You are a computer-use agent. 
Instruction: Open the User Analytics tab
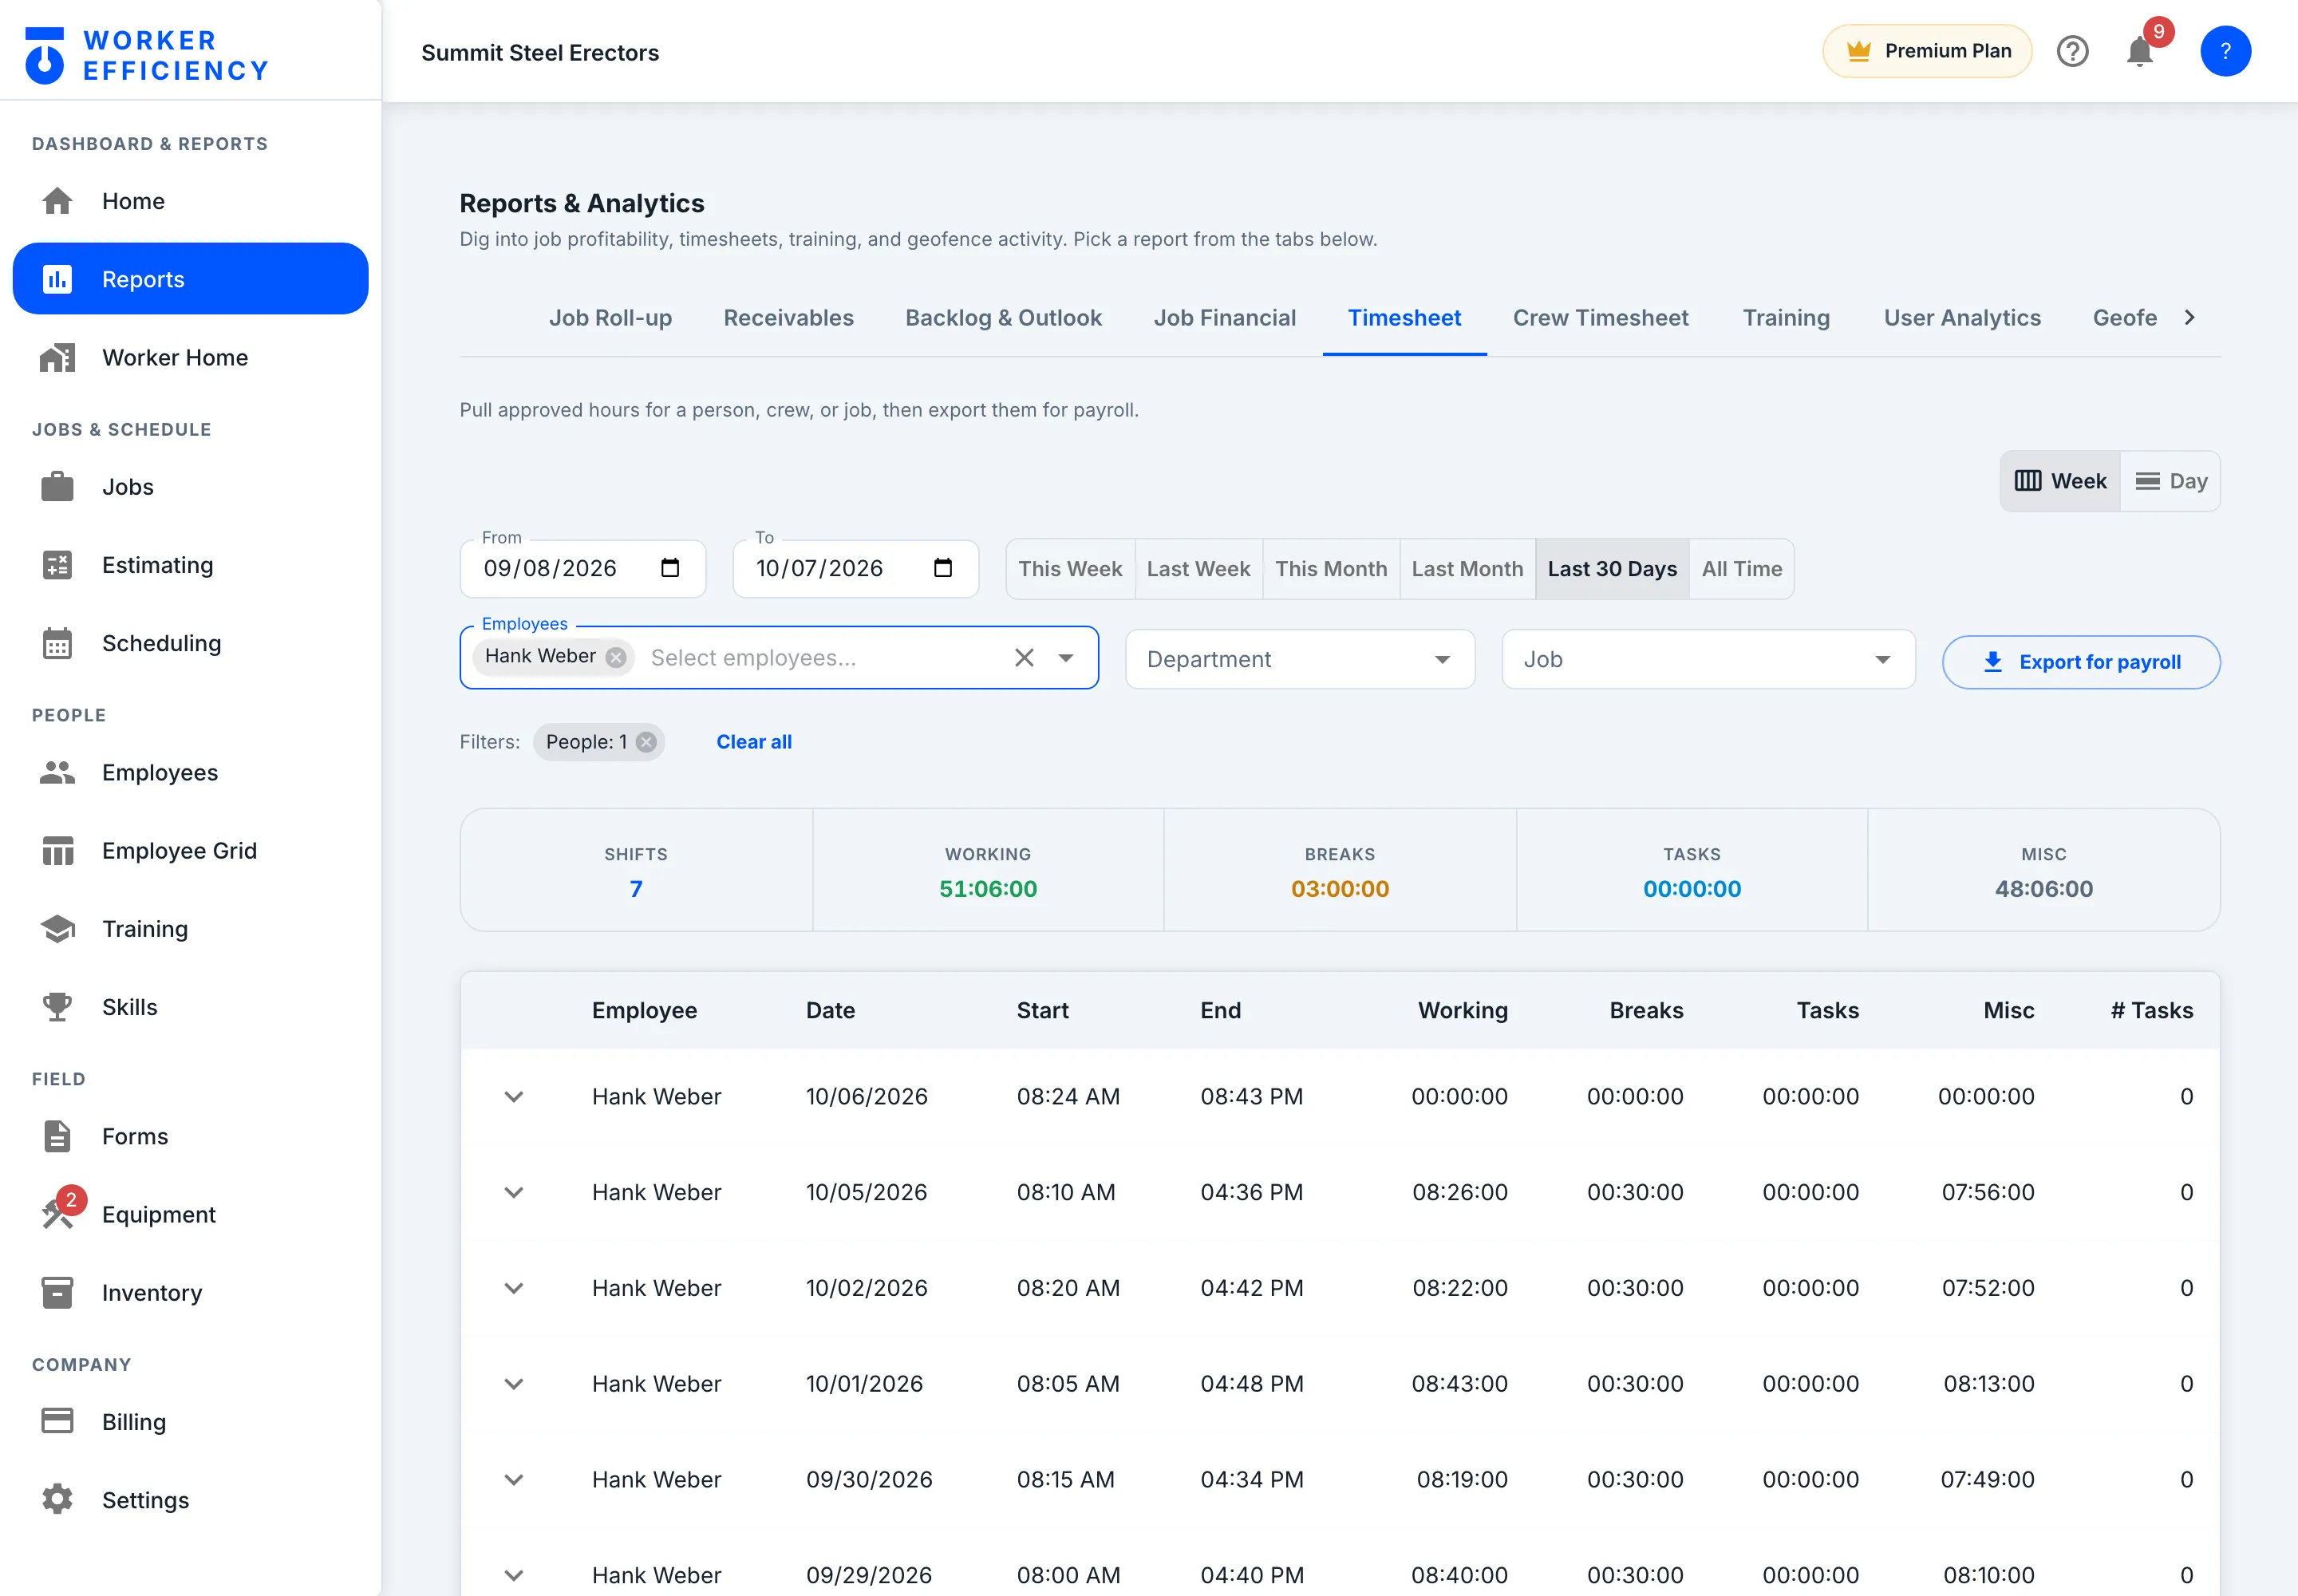tap(1962, 318)
